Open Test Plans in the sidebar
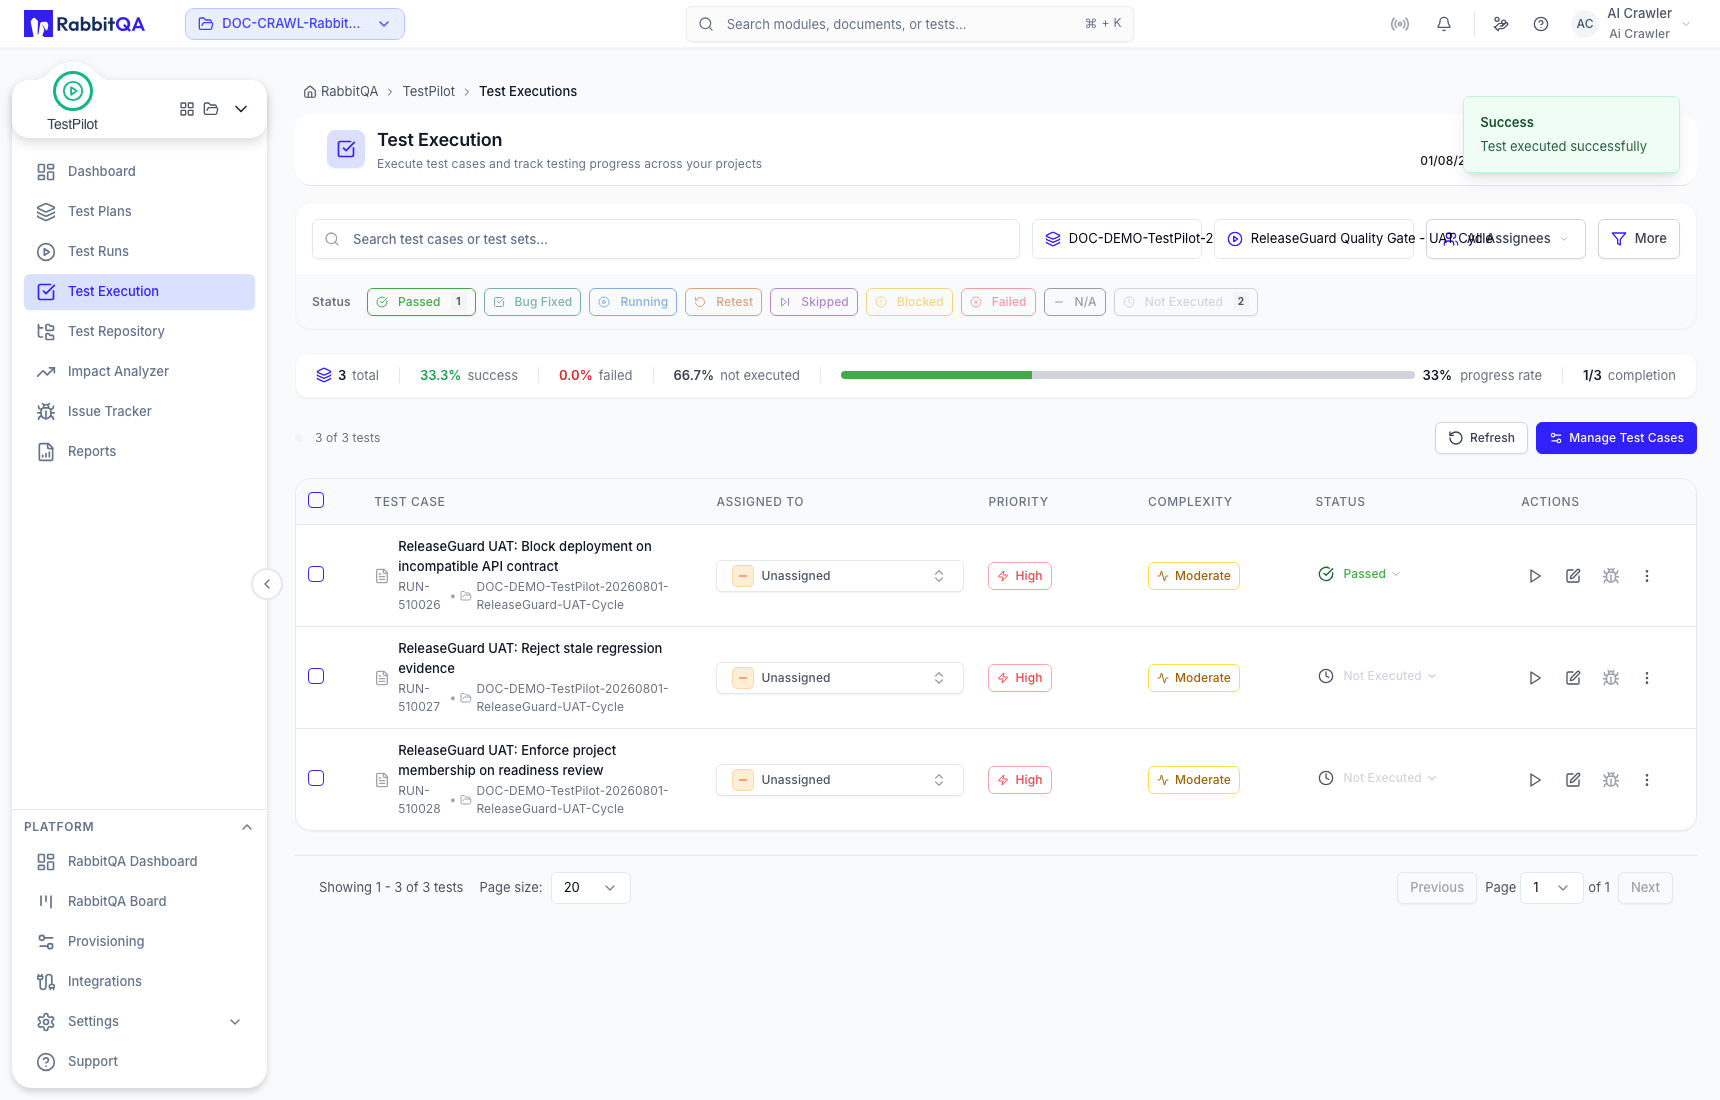Screen dimensions: 1720x1100 pyautogui.click(x=140, y=212)
